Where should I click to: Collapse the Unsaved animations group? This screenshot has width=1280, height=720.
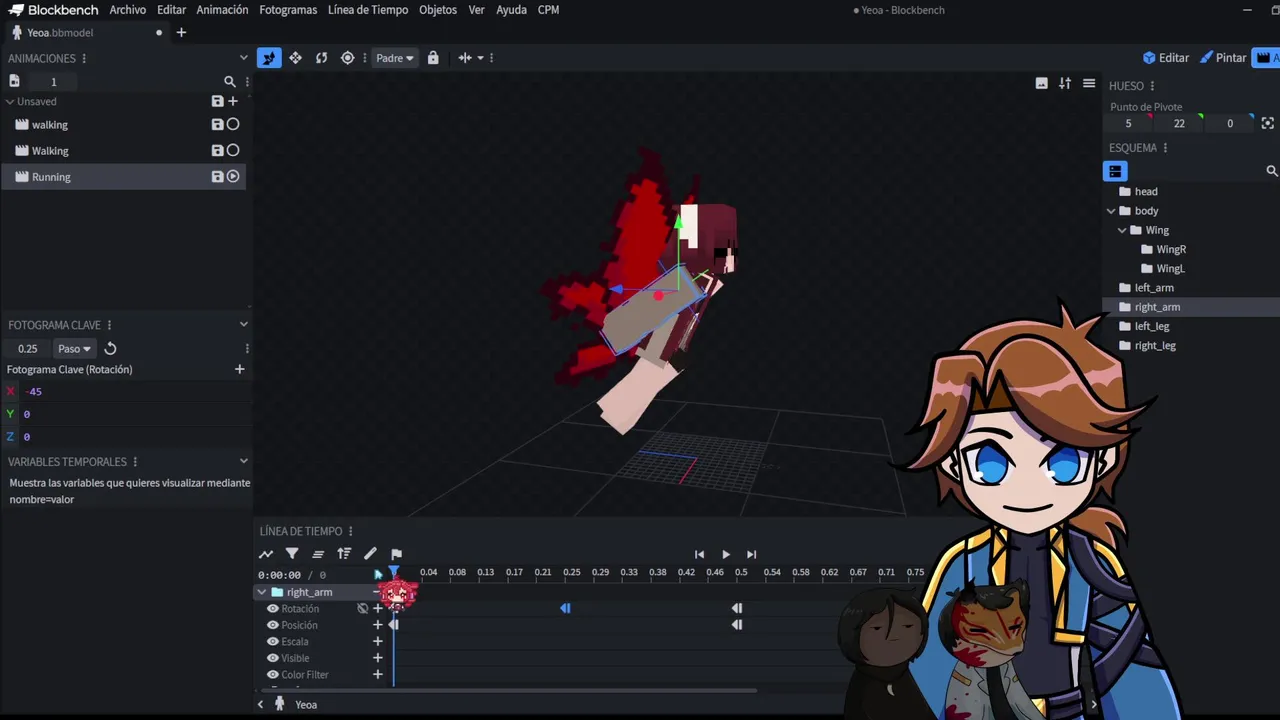[x=10, y=101]
